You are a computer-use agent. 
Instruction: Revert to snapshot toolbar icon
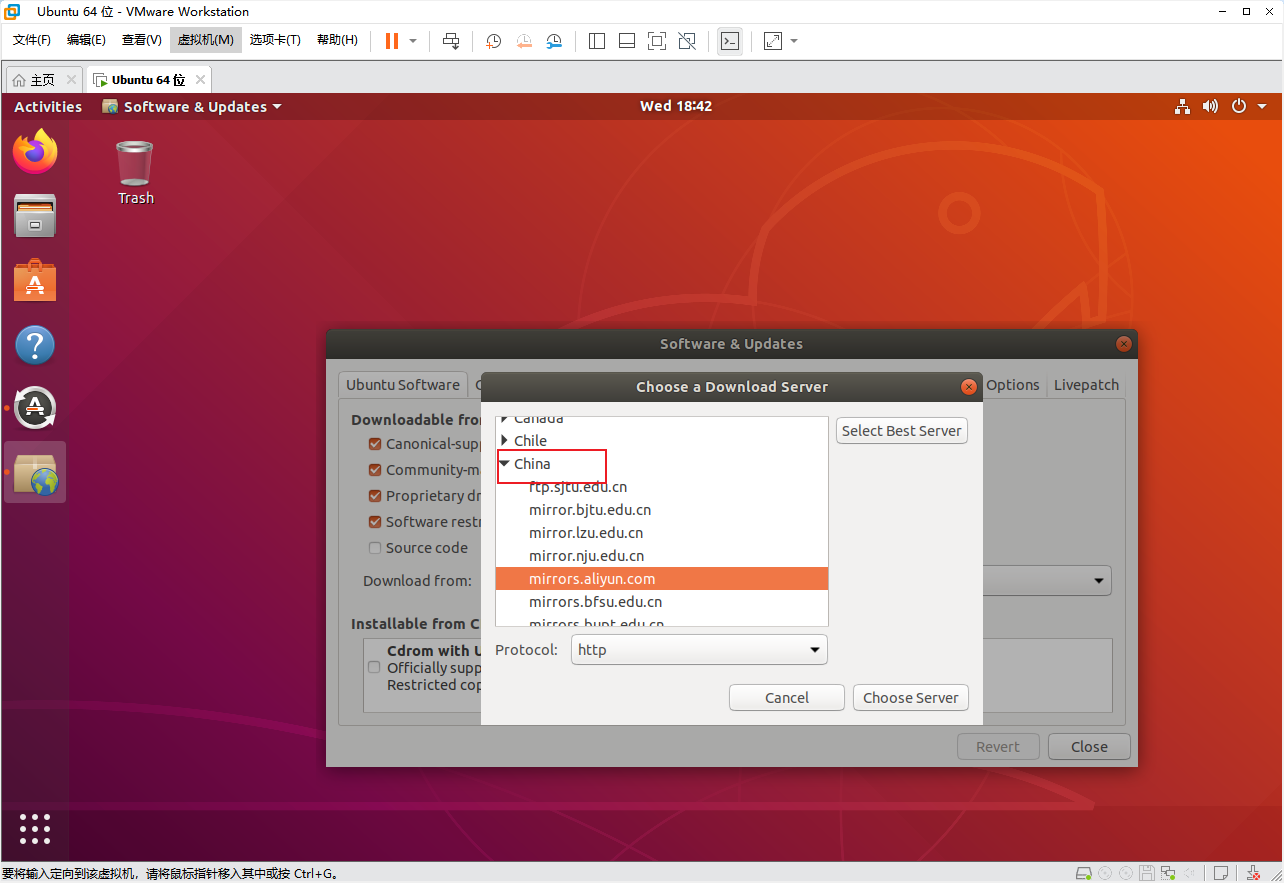pyautogui.click(x=524, y=41)
